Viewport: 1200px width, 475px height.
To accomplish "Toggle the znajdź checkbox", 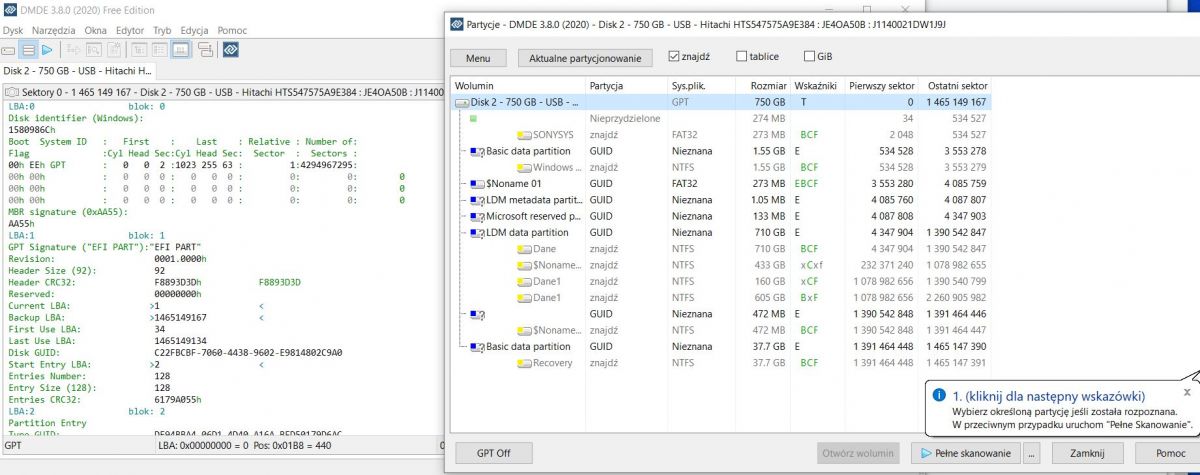I will coord(674,57).
